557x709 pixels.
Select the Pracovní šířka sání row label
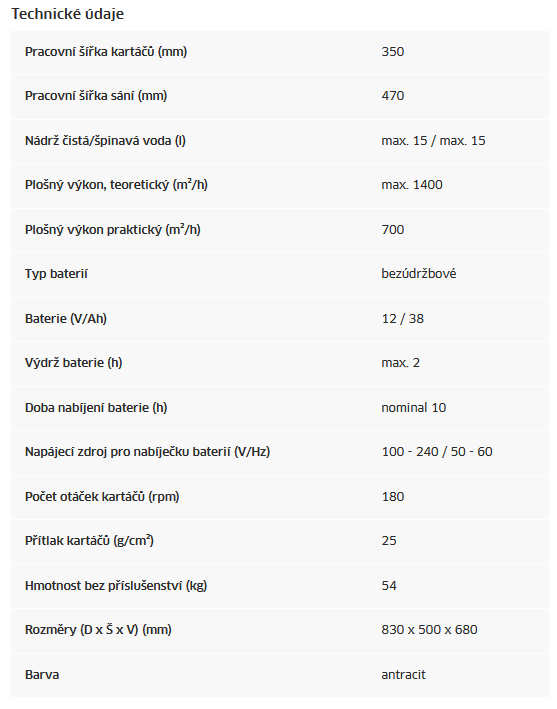click(96, 96)
